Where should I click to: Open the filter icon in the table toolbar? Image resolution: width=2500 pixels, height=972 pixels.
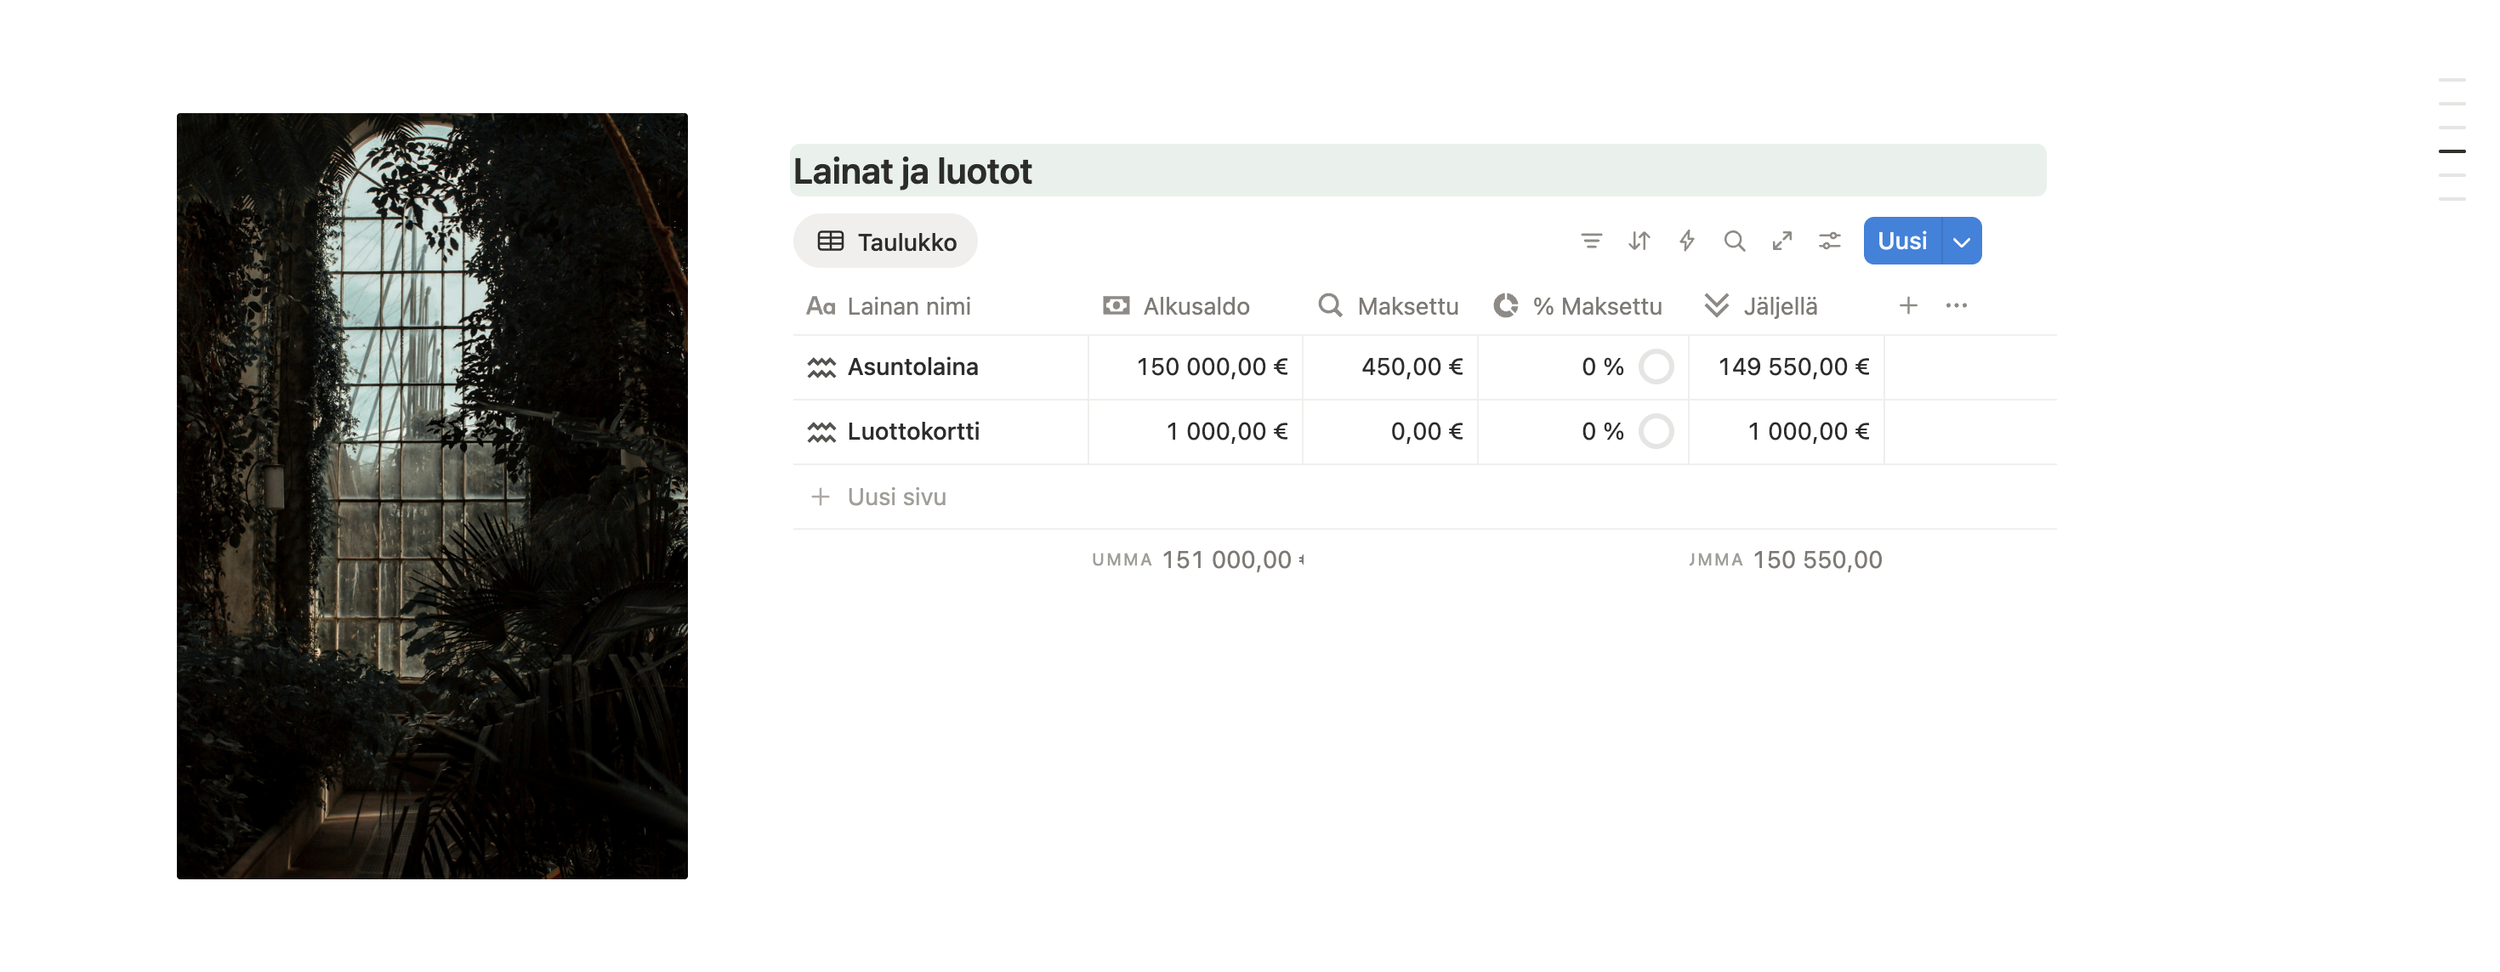[x=1592, y=240]
